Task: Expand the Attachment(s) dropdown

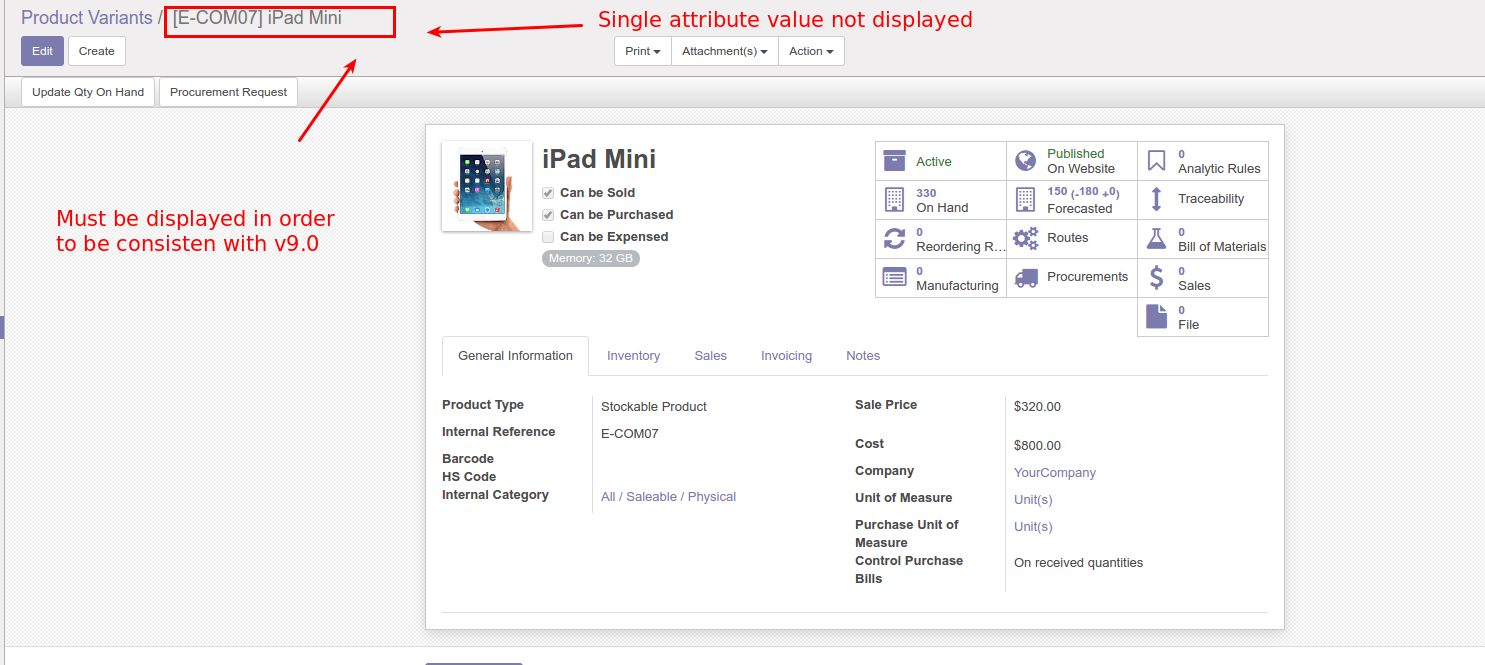Action: point(723,50)
